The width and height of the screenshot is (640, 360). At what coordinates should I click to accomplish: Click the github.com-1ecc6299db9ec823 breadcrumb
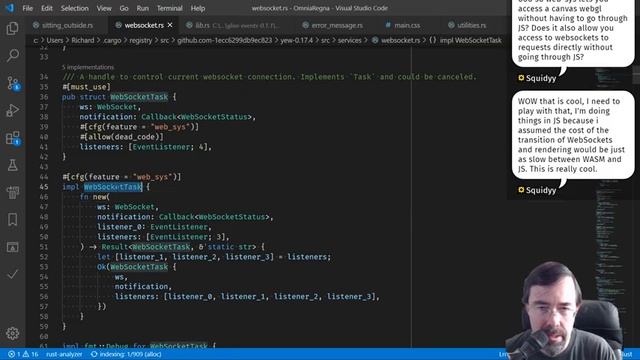(x=224, y=40)
